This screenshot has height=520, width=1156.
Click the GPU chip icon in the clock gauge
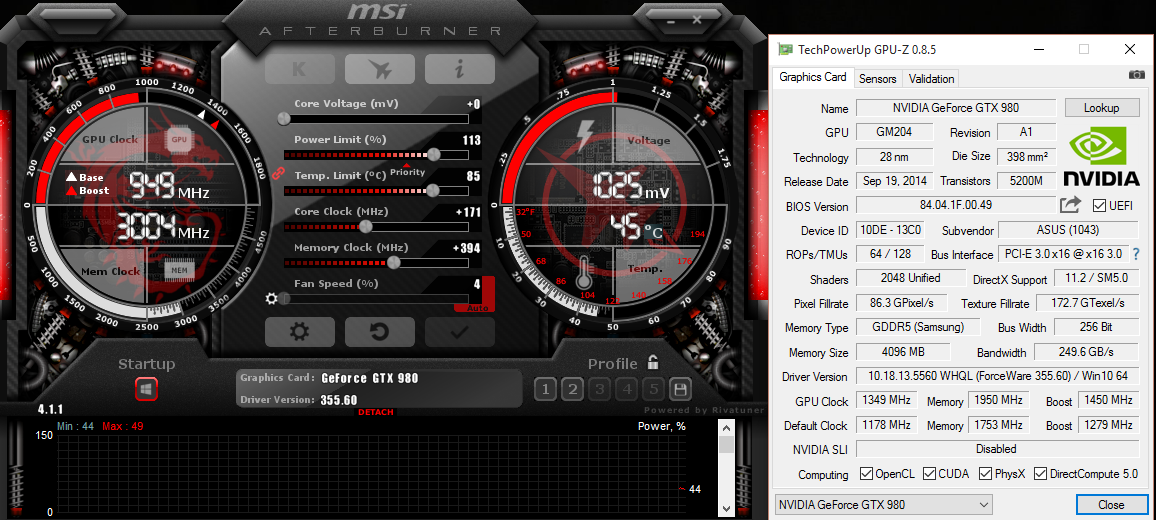pyautogui.click(x=179, y=138)
